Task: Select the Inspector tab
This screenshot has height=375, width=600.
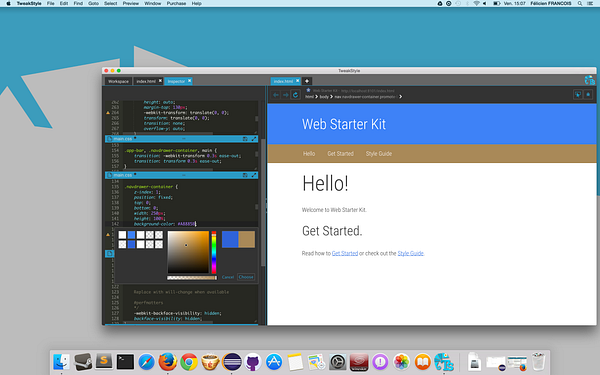Action: [x=176, y=81]
